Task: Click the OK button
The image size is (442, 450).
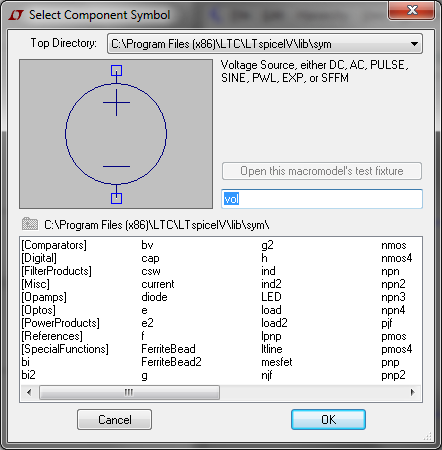Action: (328, 420)
